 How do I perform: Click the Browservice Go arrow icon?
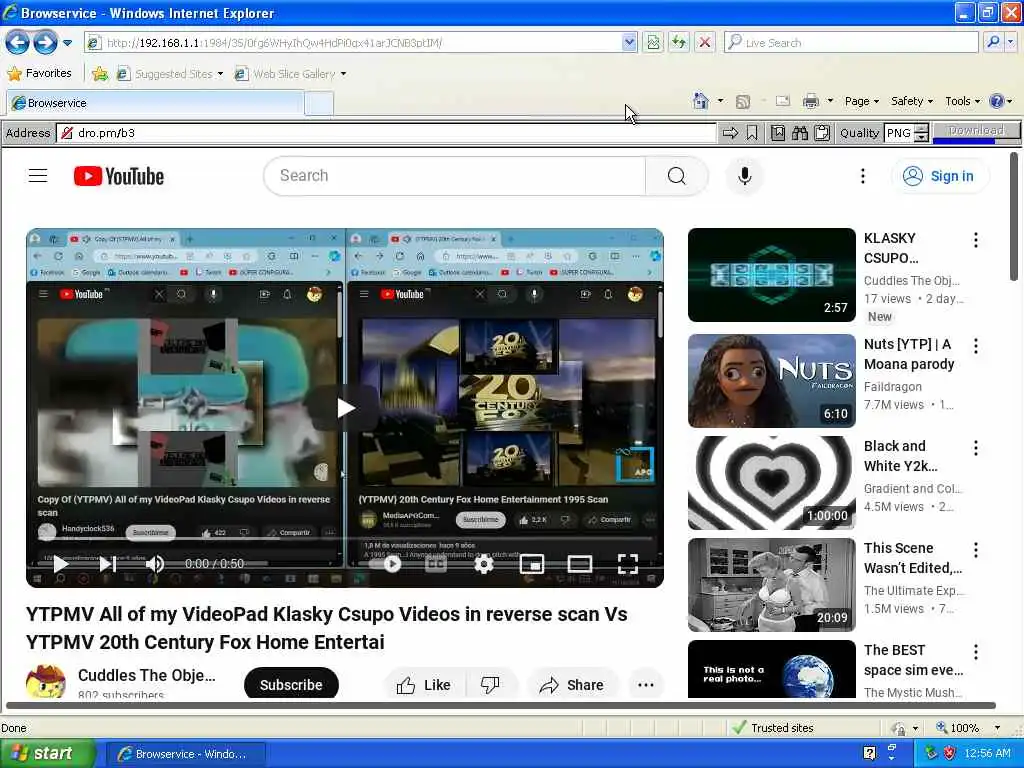click(730, 133)
